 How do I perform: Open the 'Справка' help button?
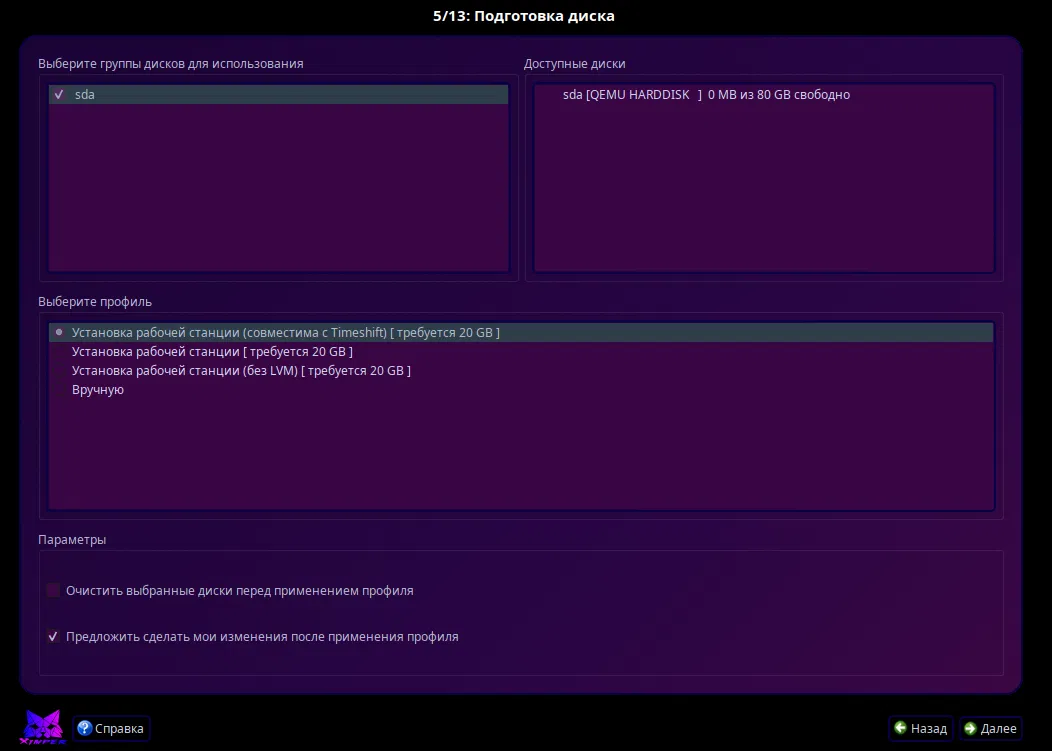coord(111,728)
